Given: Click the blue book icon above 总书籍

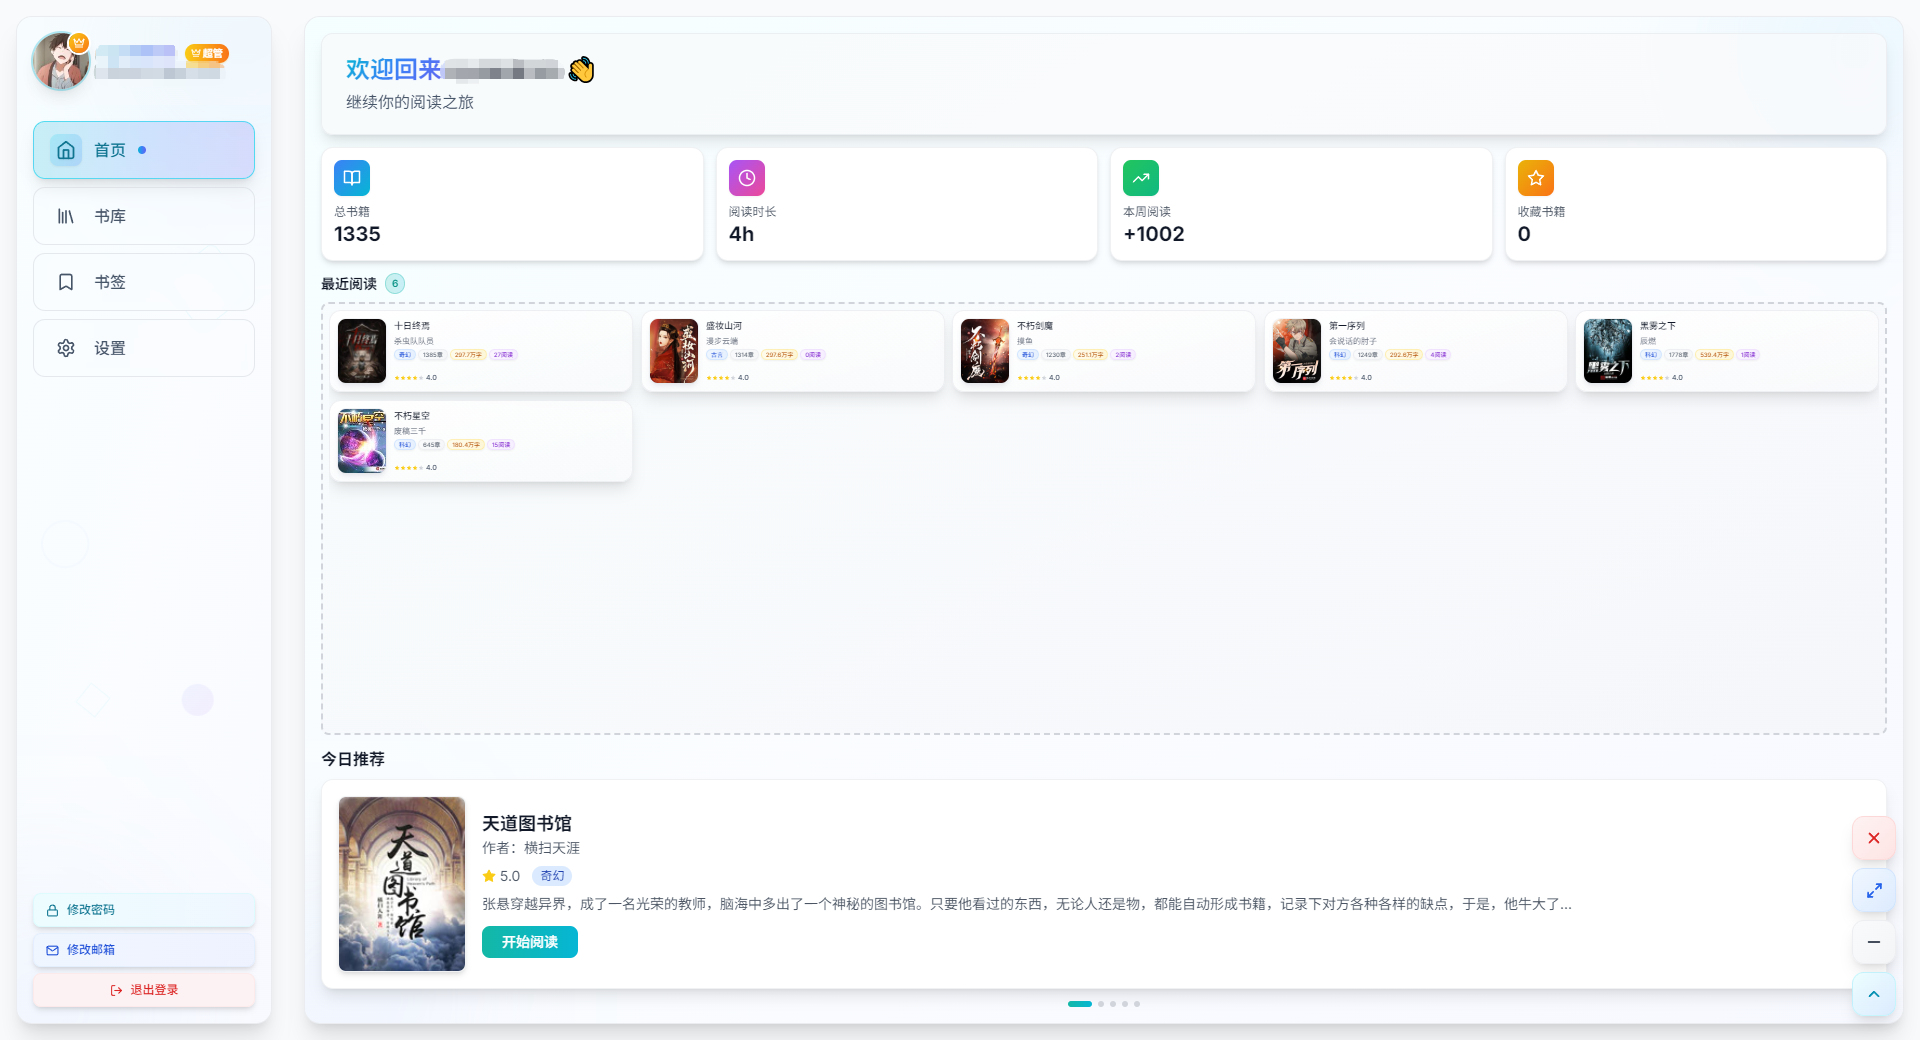Looking at the screenshot, I should 352,178.
